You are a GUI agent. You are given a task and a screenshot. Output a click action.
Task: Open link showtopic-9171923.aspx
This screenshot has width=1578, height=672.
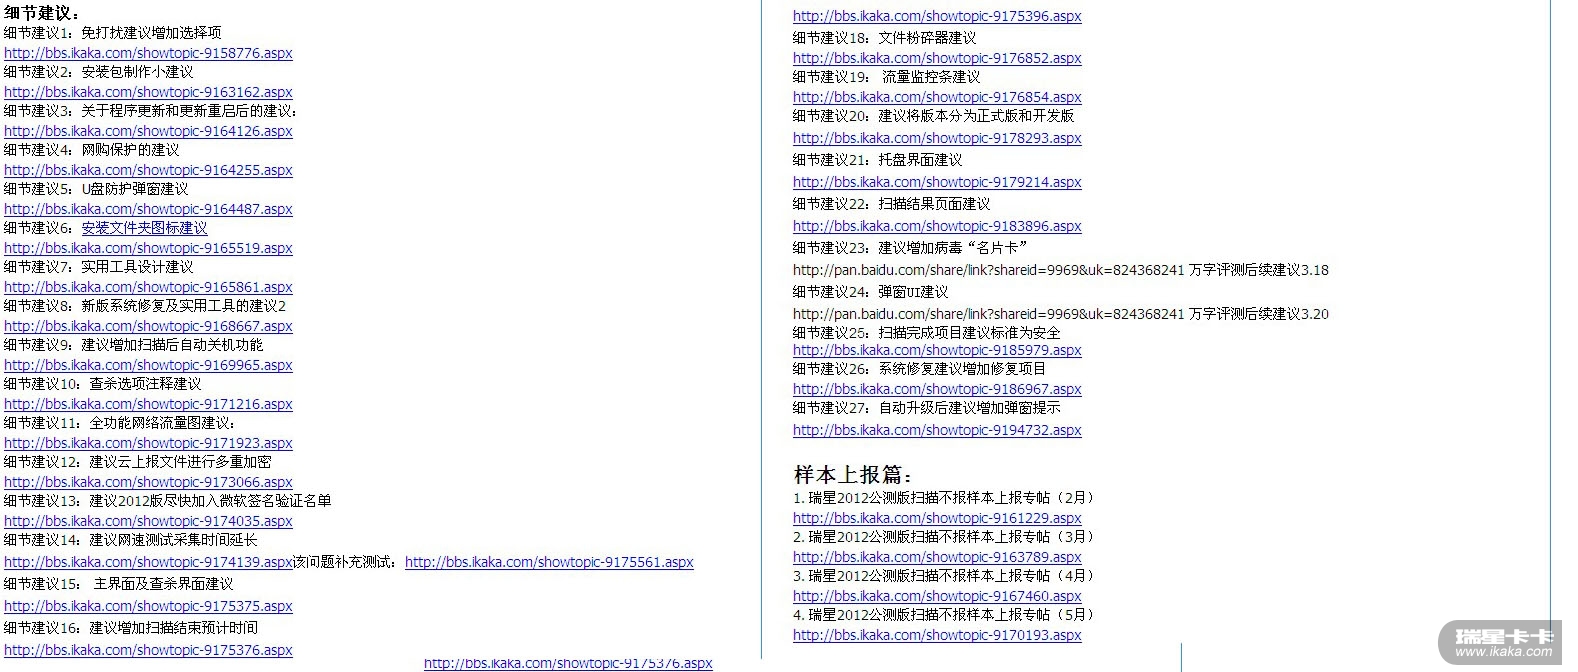148,443
